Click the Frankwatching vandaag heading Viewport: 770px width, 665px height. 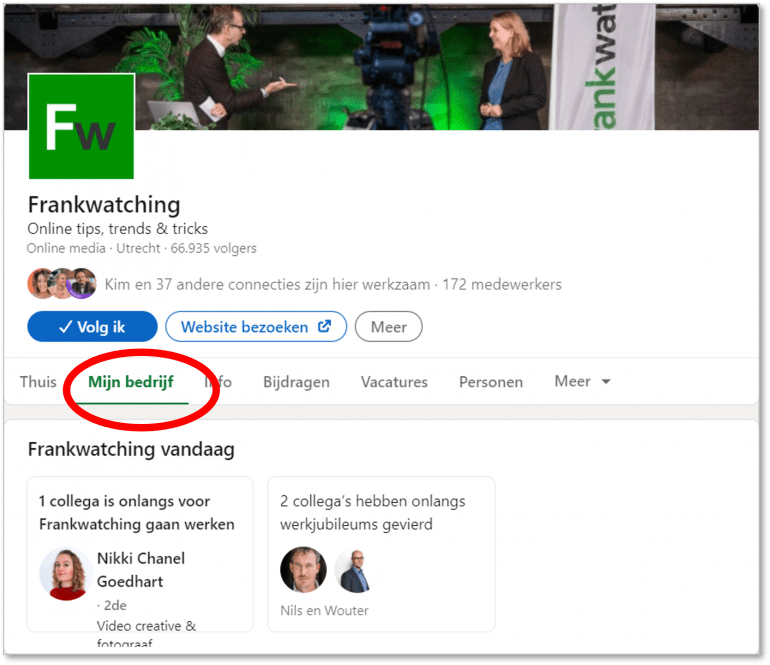[x=131, y=450]
